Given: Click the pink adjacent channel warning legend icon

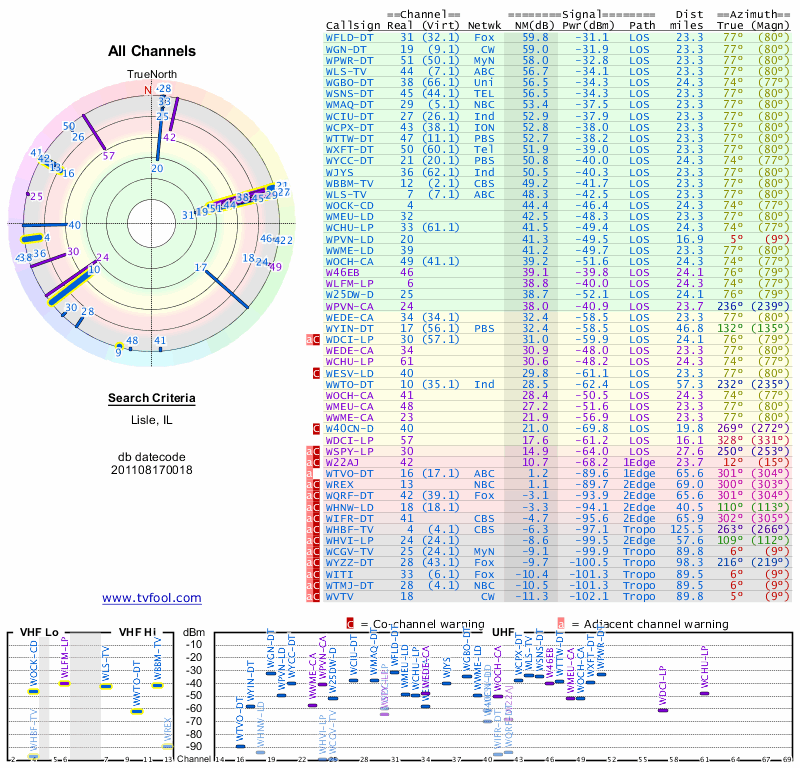Looking at the screenshot, I should point(560,621).
